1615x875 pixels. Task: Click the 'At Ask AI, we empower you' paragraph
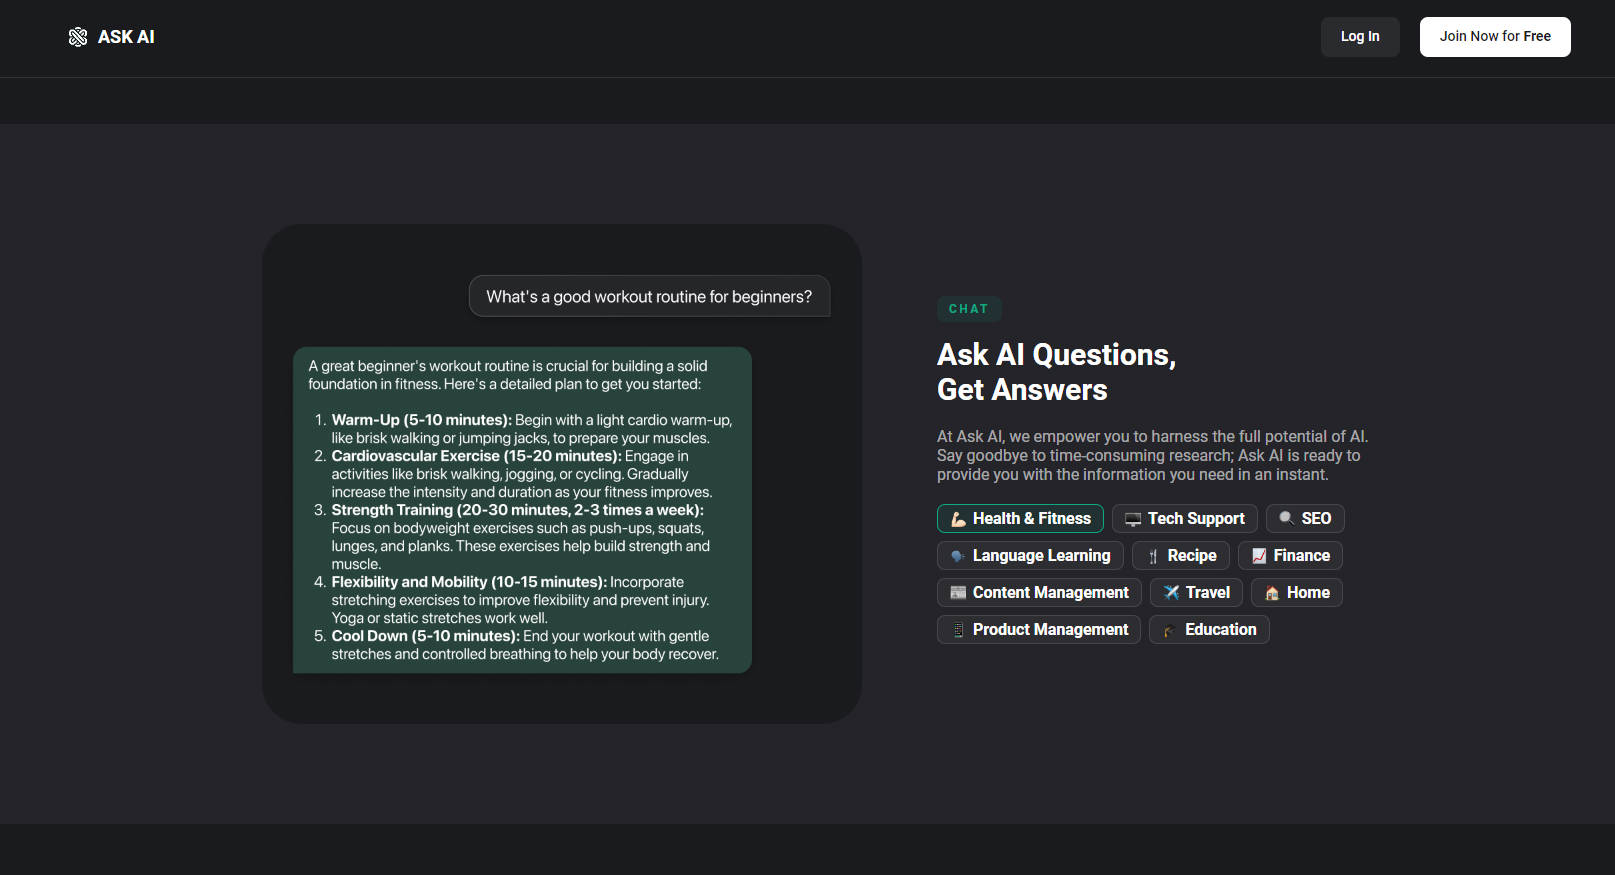pos(1152,456)
